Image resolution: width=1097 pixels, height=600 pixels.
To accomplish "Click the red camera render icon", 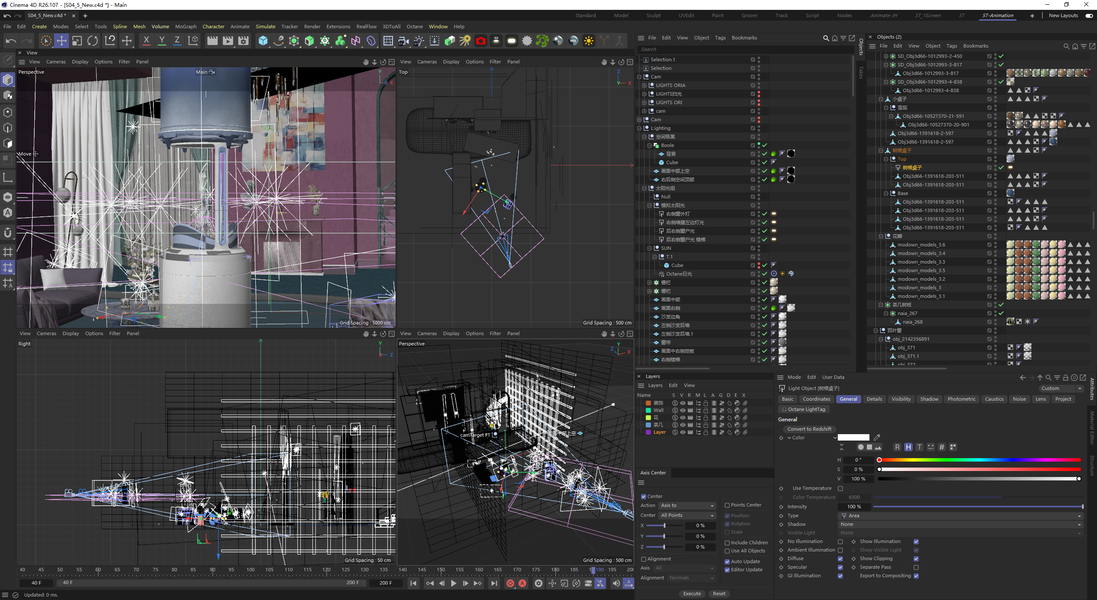I will point(481,41).
